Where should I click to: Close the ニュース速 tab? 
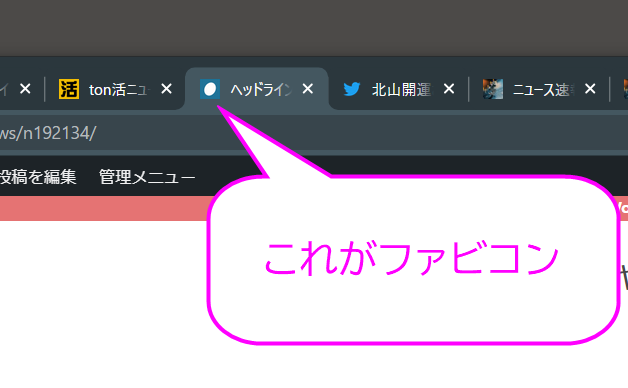point(590,89)
